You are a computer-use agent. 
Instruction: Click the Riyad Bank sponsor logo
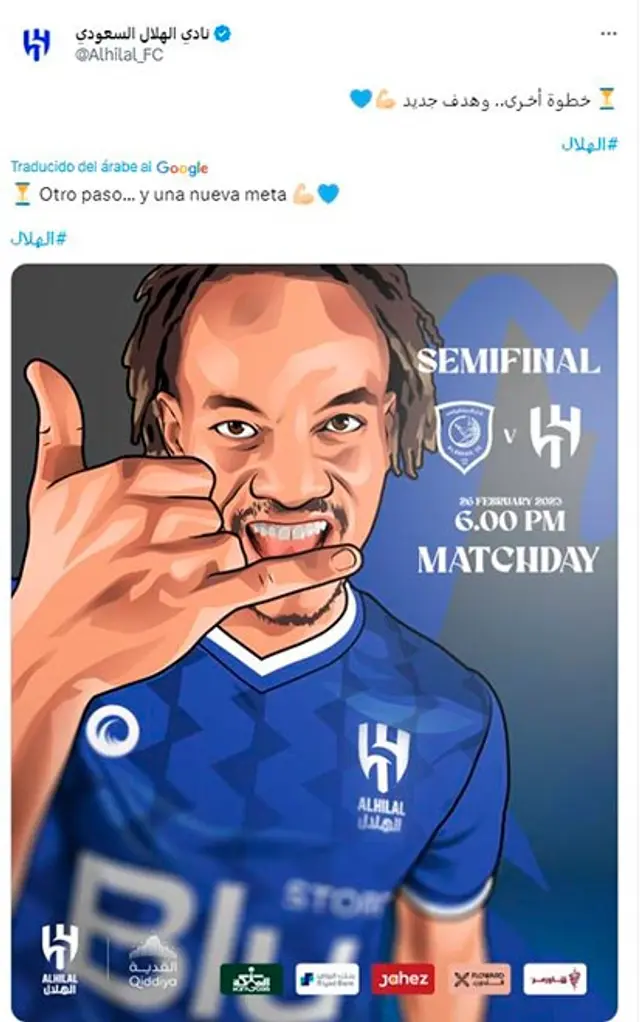(327, 979)
